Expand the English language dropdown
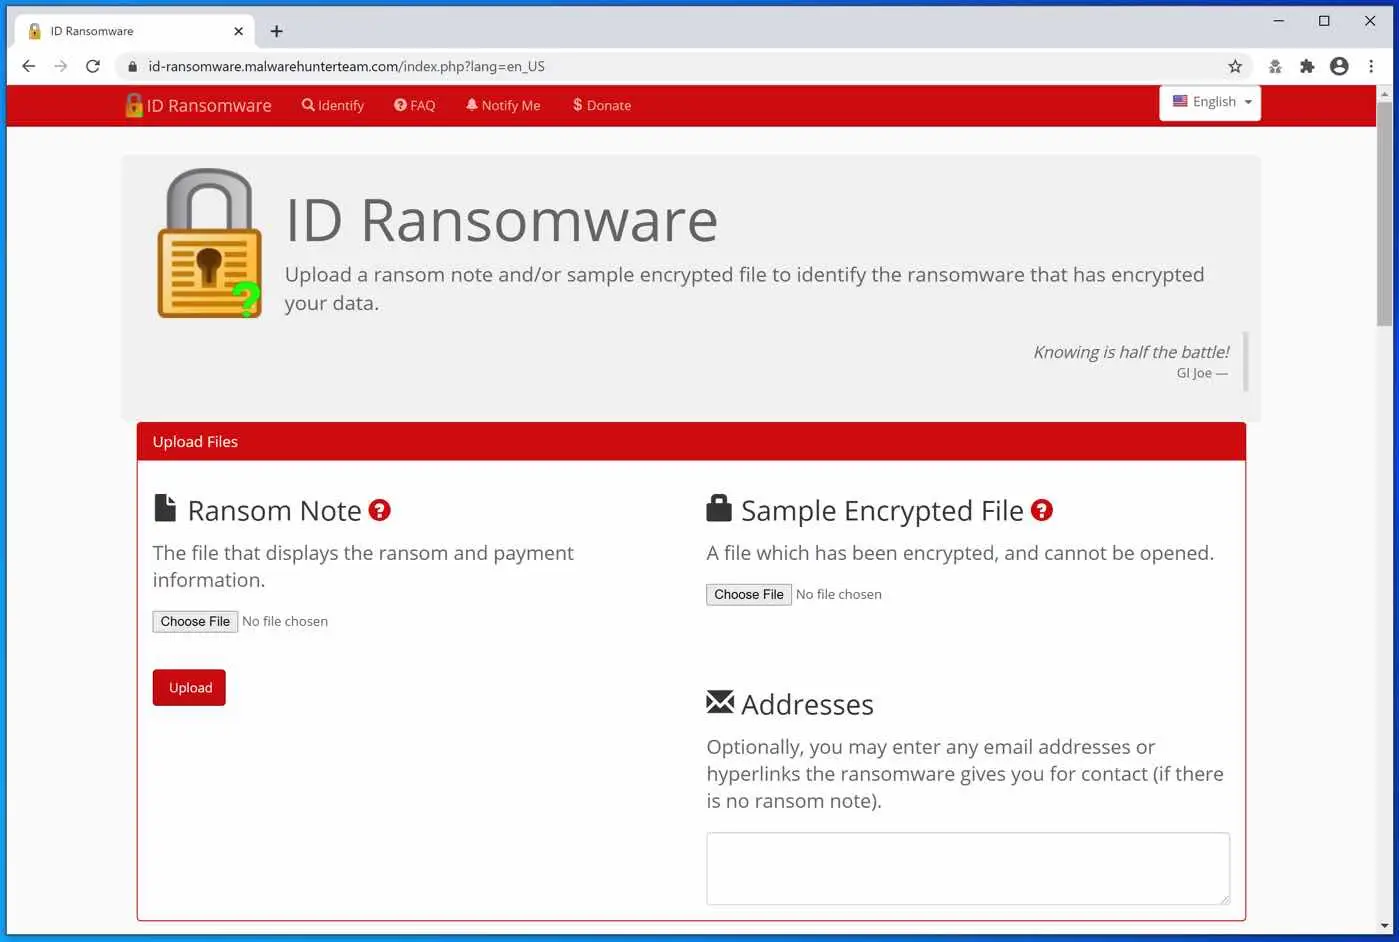 pyautogui.click(x=1210, y=102)
